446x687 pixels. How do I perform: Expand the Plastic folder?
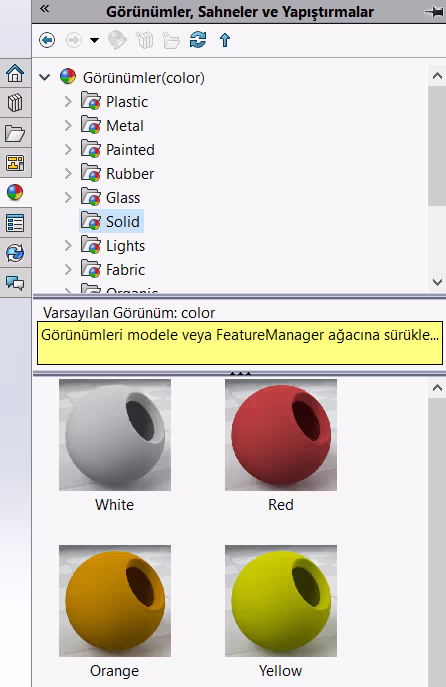(x=68, y=102)
